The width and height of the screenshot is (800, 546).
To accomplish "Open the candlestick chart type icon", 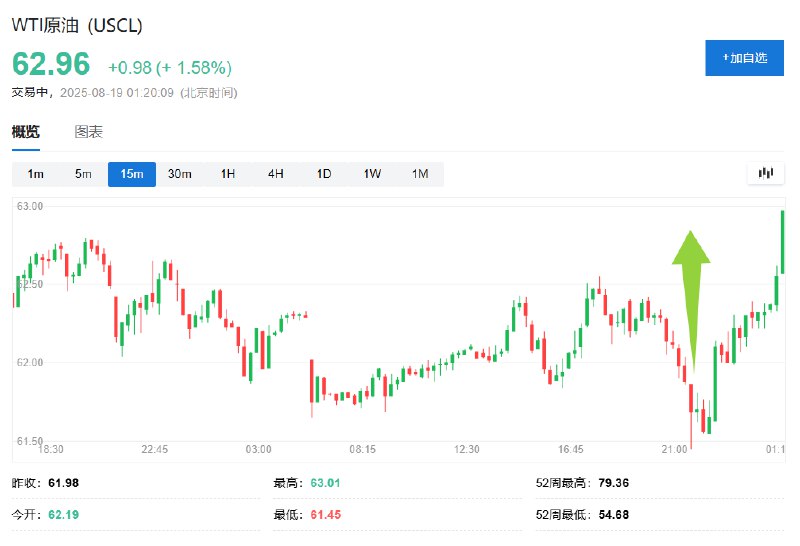I will (x=765, y=173).
